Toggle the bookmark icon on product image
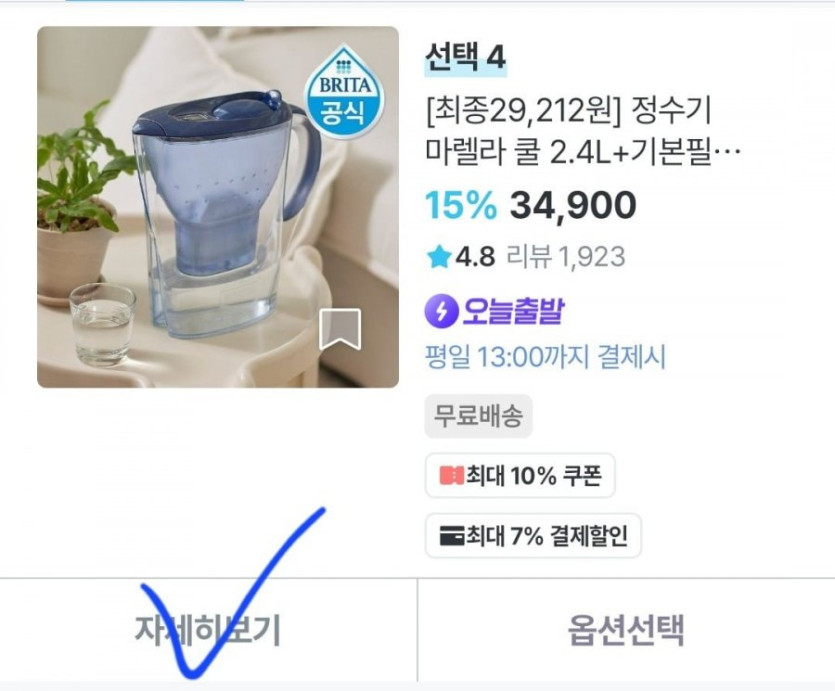 [340, 330]
